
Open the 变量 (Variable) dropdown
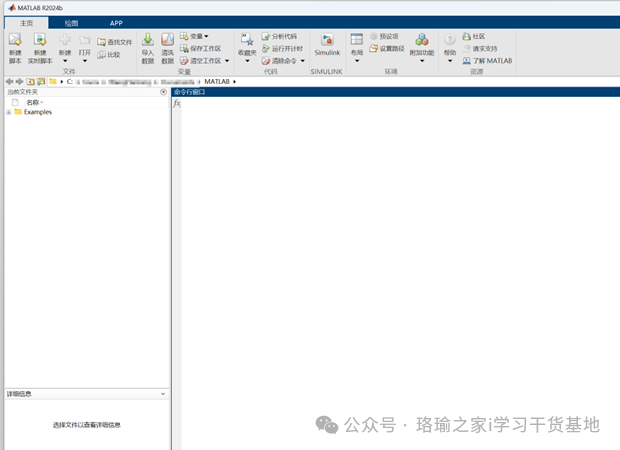(194, 36)
